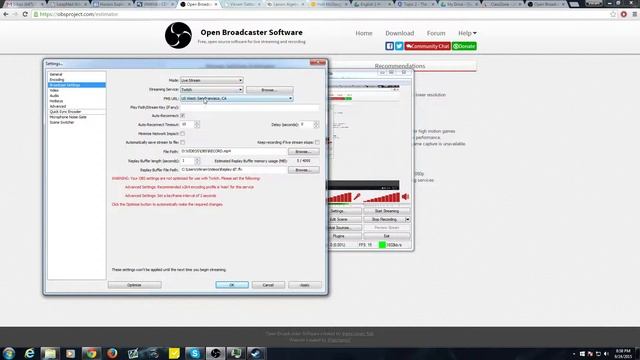640x360 pixels.
Task: Click Exit in OBS window
Action: [387, 236]
